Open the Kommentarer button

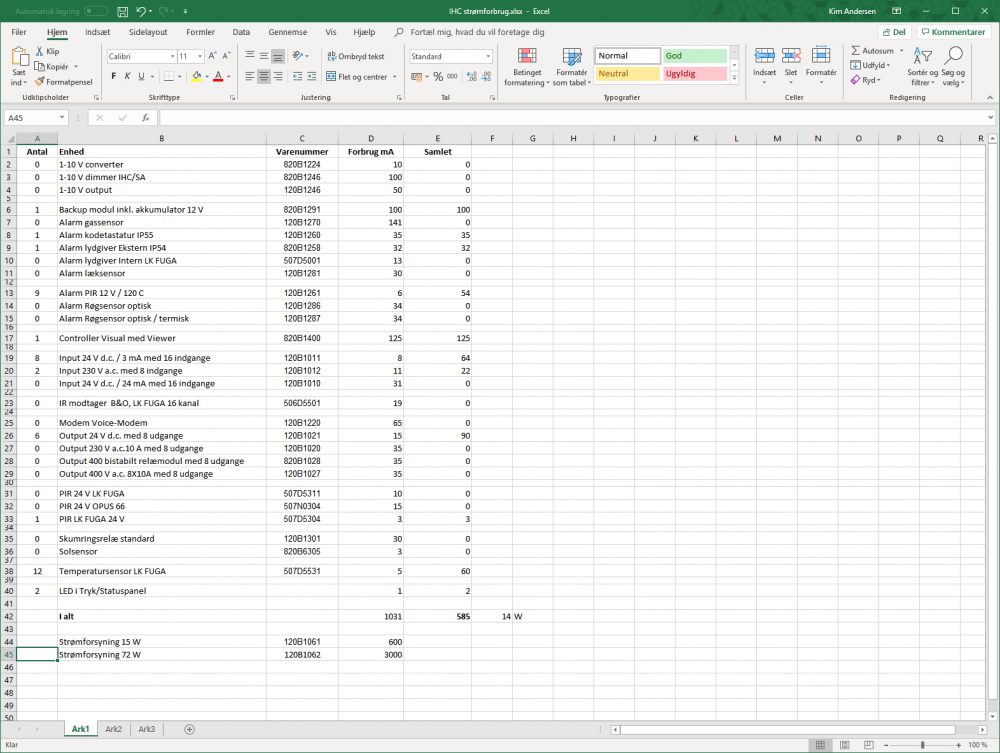[953, 32]
